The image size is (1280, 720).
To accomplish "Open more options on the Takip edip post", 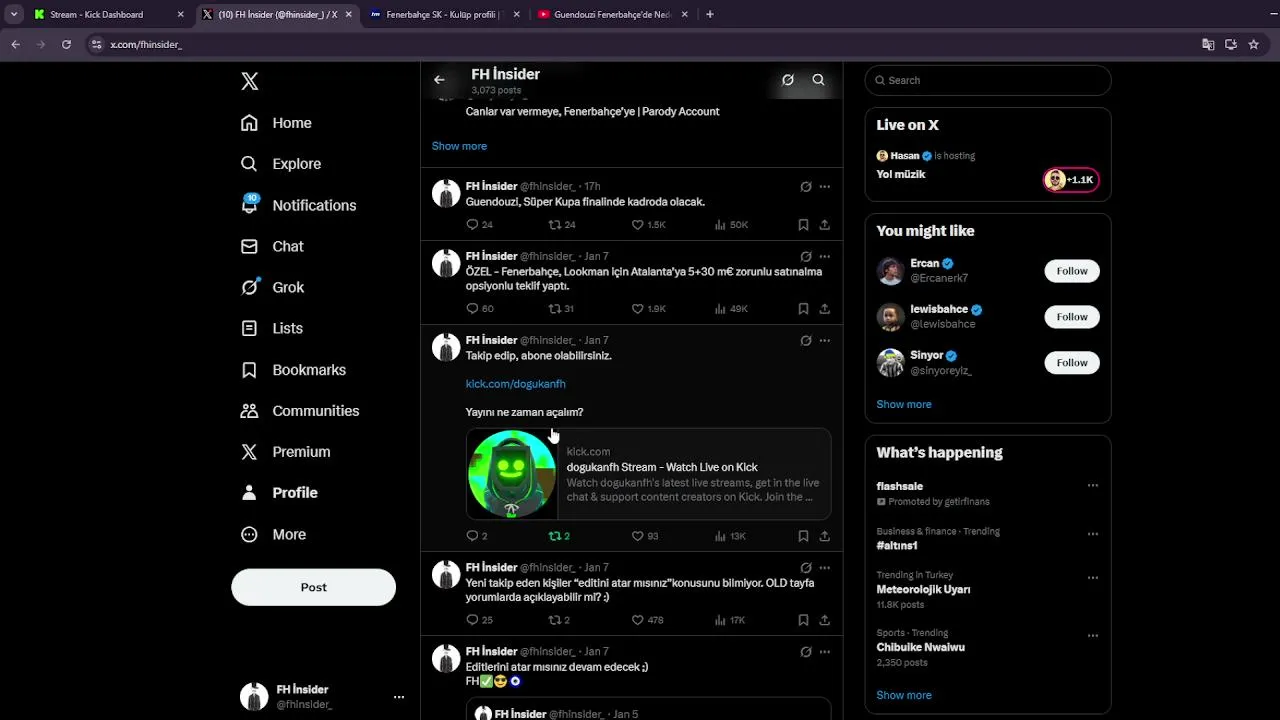I will click(825, 341).
